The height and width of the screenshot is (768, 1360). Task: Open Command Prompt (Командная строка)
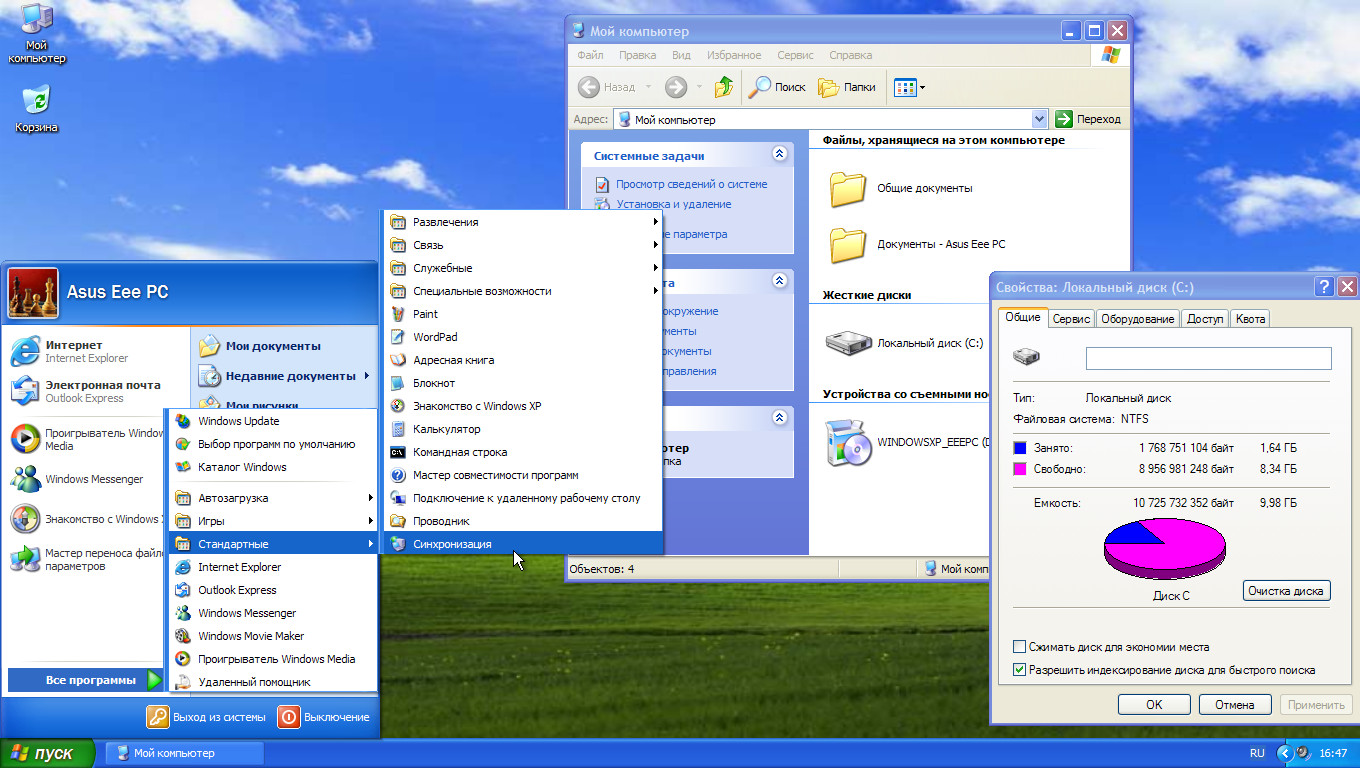pyautogui.click(x=459, y=452)
